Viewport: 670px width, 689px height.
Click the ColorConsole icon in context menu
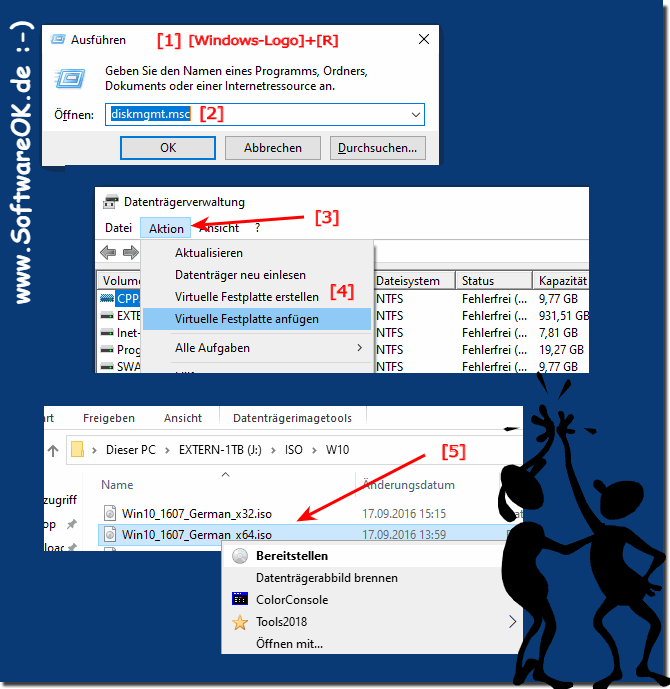[x=240, y=599]
